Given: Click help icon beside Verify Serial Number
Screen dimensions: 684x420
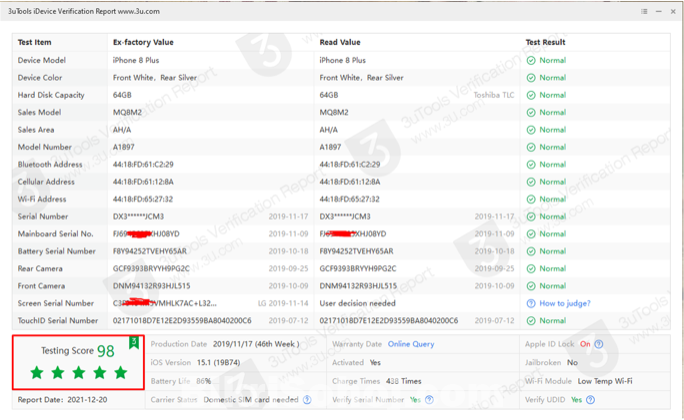Looking at the screenshot, I should [x=429, y=400].
